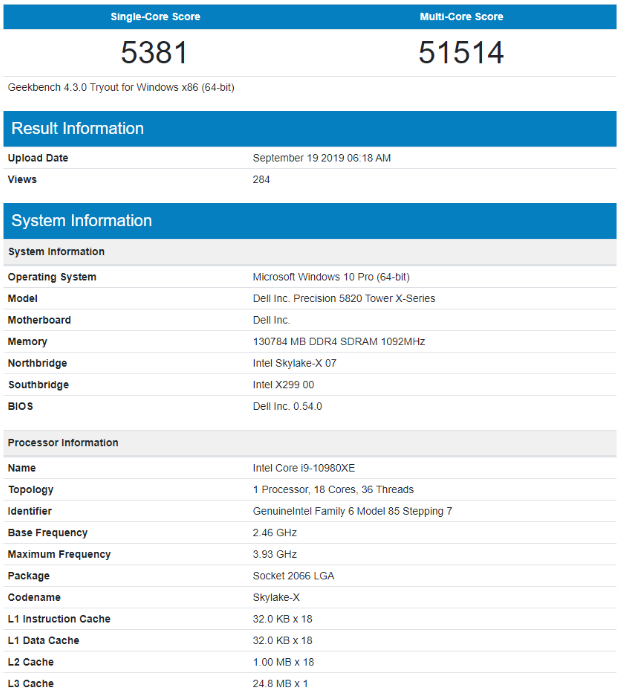Screen dimensions: 622x694
Task: Click 1 Processor, 18 Cores, 36 Threads
Action: (333, 490)
